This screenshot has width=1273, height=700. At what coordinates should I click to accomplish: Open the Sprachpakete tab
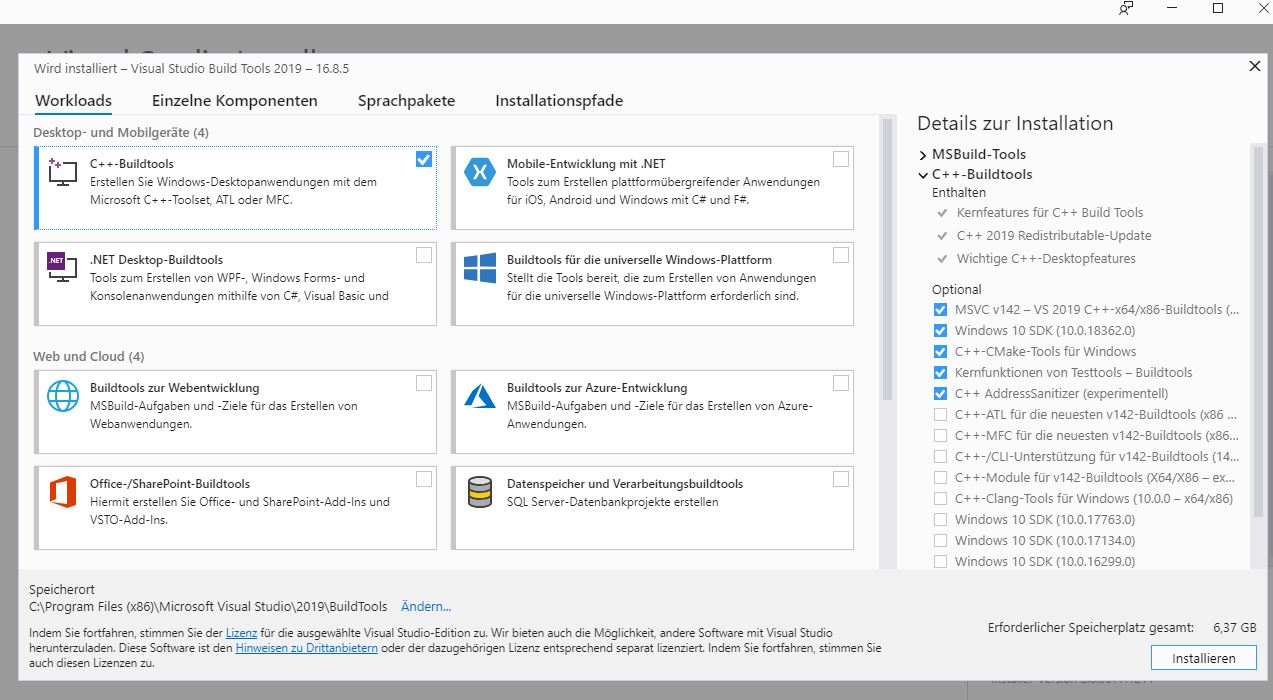tap(406, 101)
